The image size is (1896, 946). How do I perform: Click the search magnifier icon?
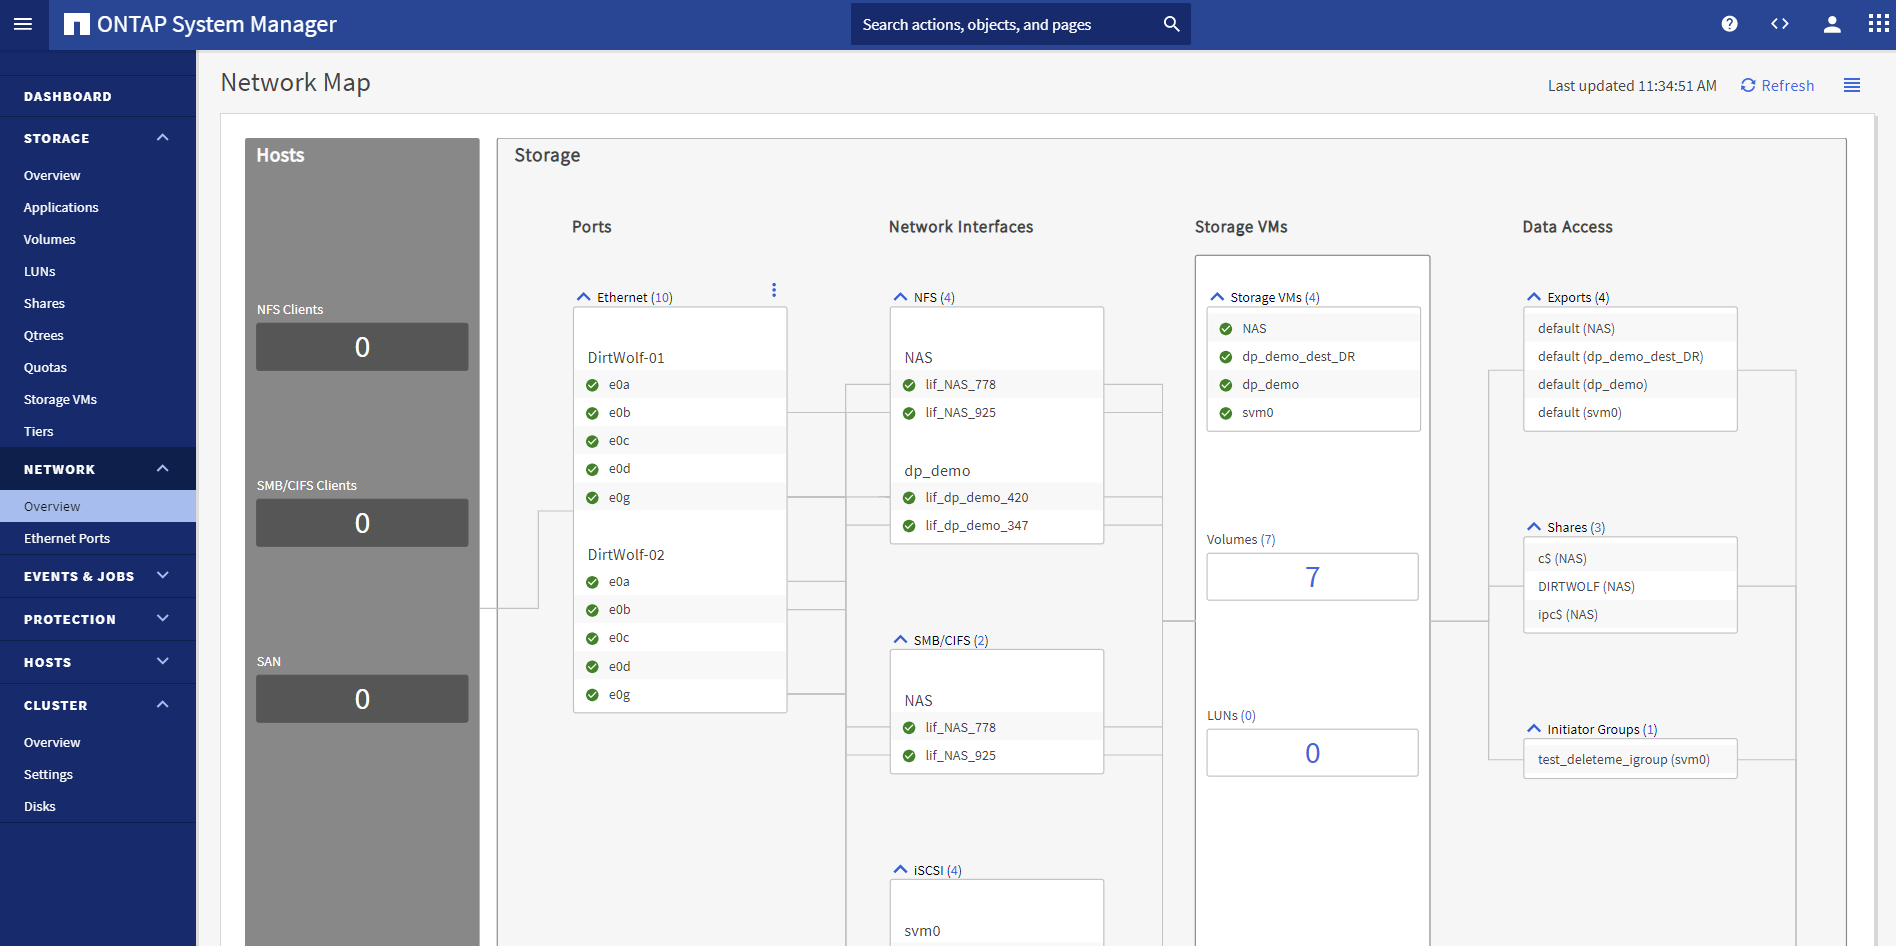(1171, 24)
